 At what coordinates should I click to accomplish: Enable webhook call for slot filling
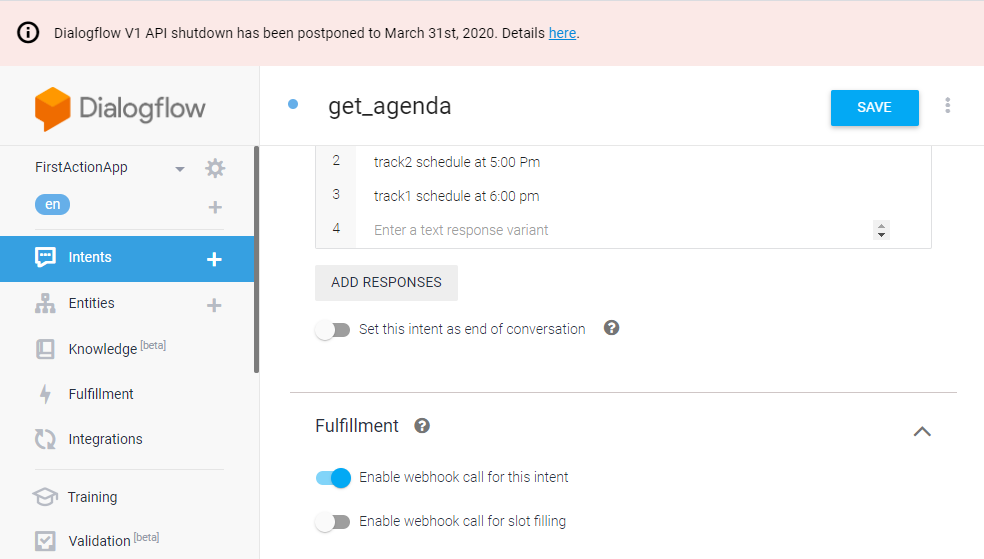pyautogui.click(x=333, y=521)
